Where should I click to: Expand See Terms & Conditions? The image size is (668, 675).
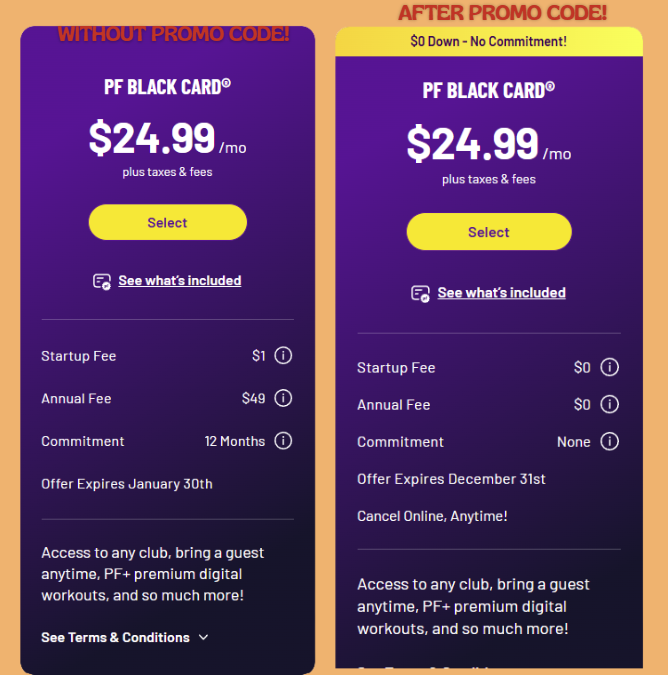point(115,637)
